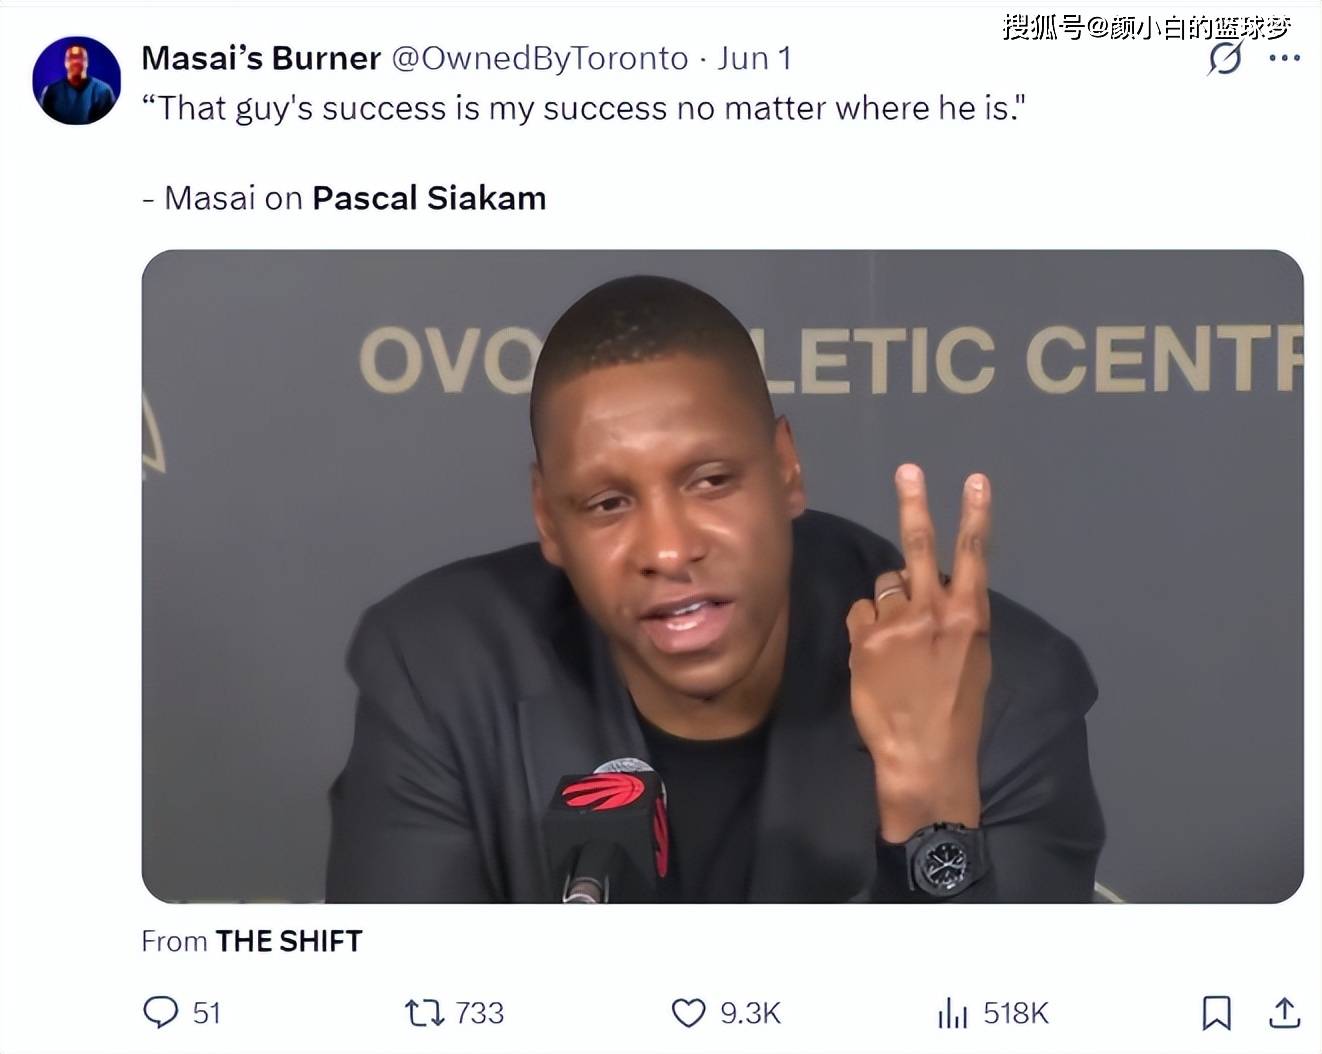Click the 51 replies count
1322x1054 pixels.
(x=206, y=1013)
